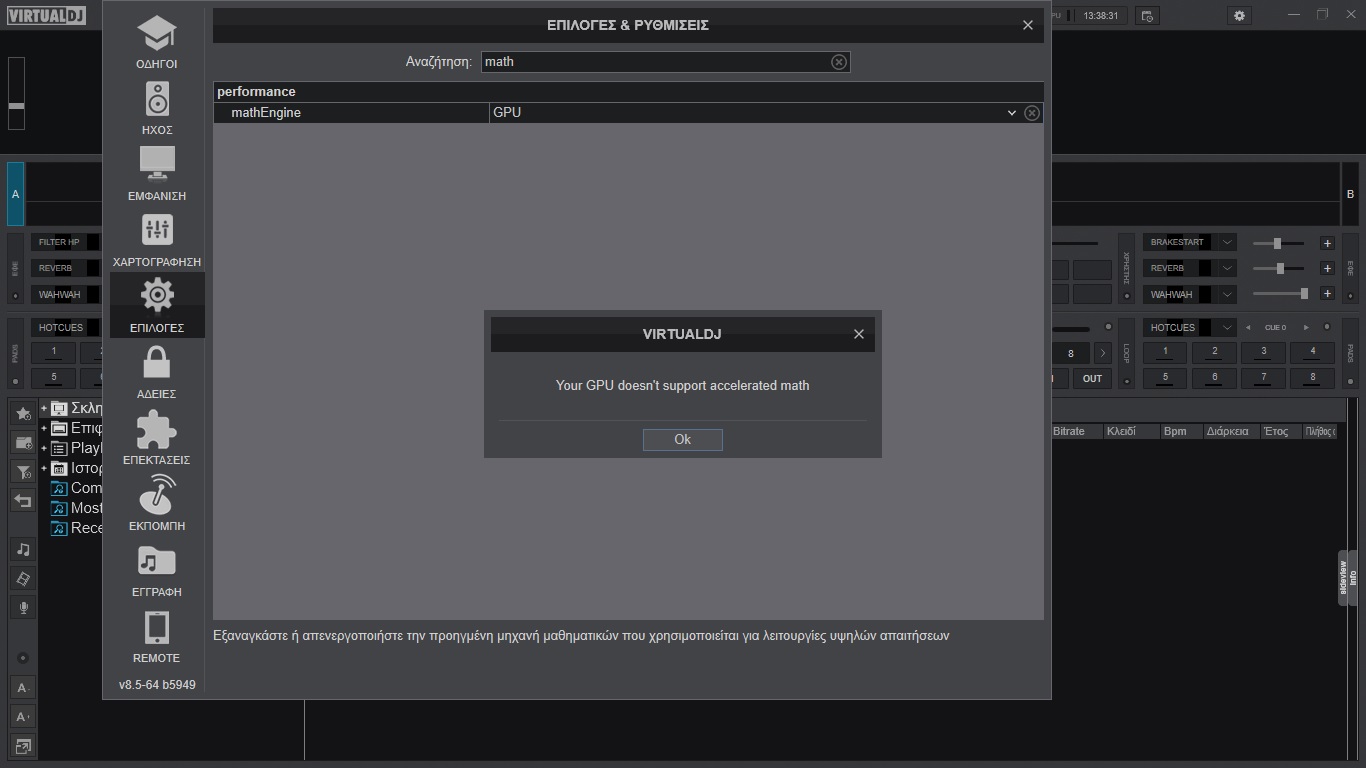
Task: Clear the search field with the X icon
Action: 839,62
